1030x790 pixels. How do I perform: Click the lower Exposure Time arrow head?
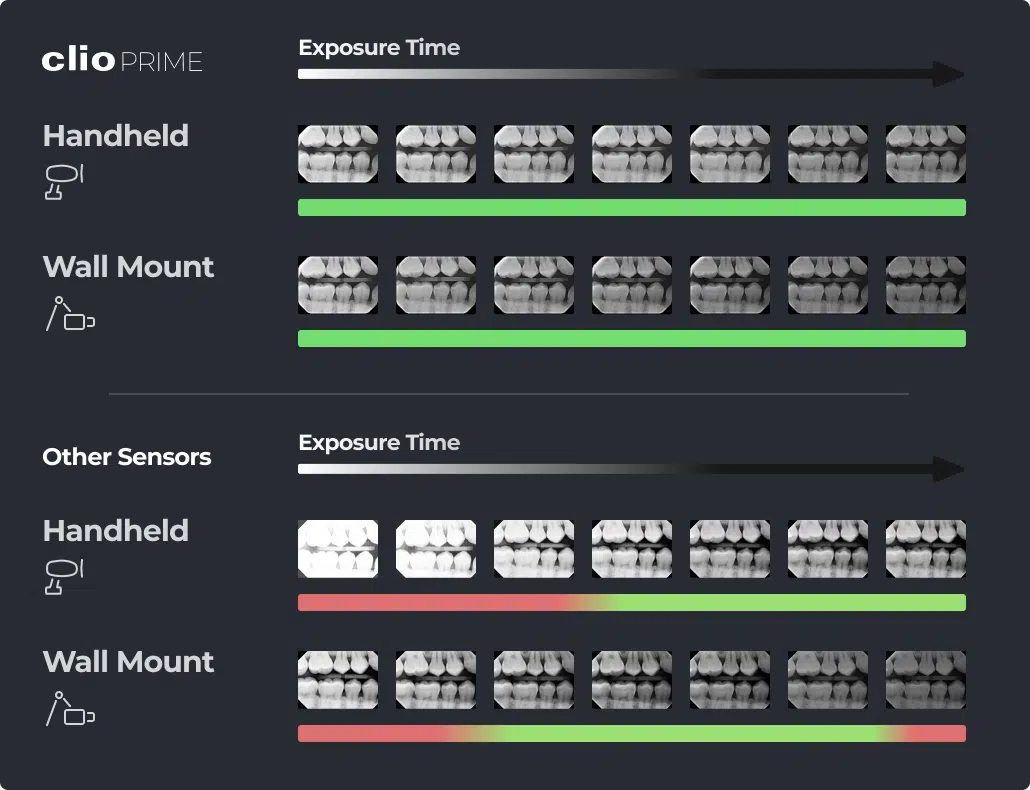coord(947,469)
